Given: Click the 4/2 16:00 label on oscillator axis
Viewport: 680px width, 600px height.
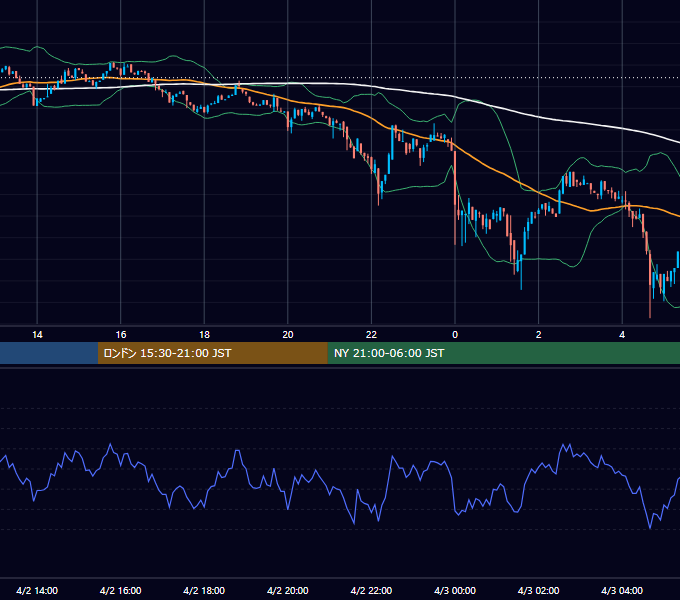Looking at the screenshot, I should [x=121, y=590].
